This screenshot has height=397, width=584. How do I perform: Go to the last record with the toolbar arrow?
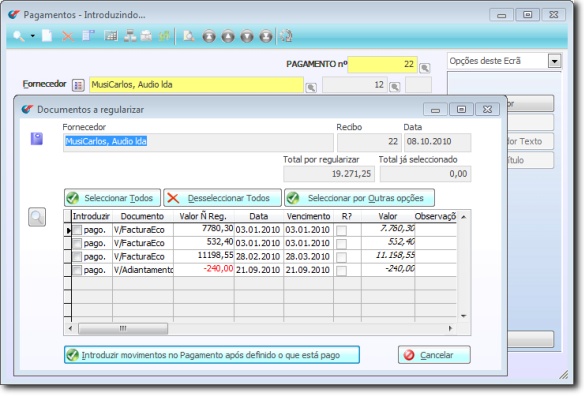[266, 36]
